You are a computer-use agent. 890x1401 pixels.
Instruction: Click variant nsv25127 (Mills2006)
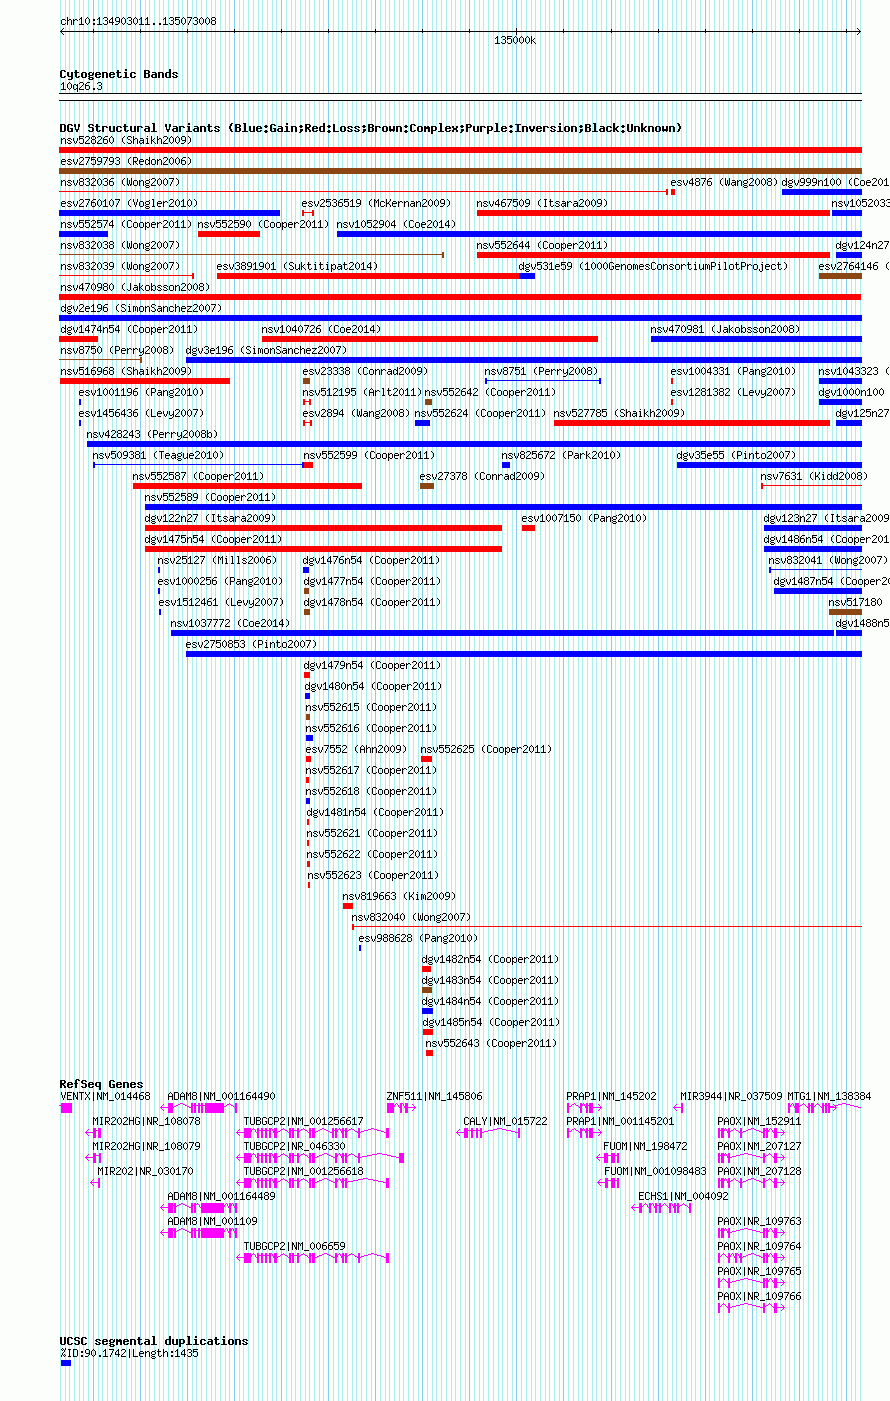[x=159, y=570]
